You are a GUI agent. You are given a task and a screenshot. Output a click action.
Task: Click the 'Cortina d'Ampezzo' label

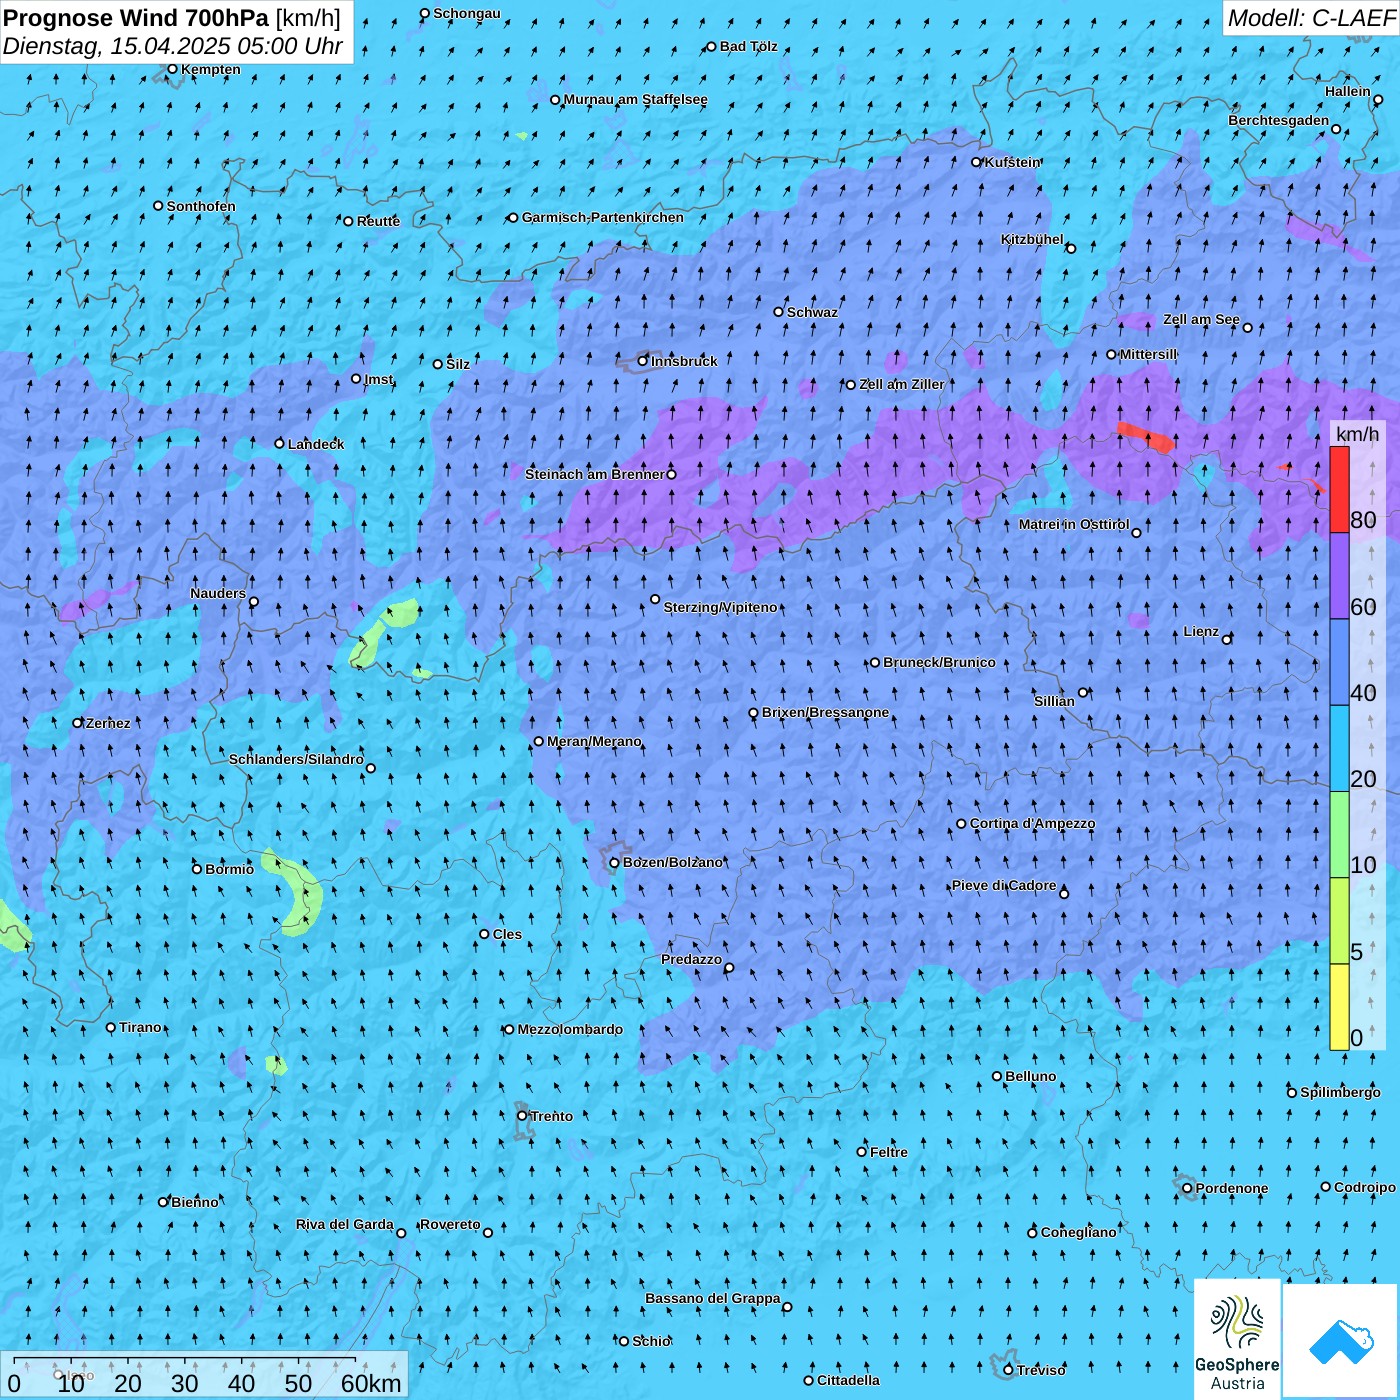pyautogui.click(x=1032, y=823)
